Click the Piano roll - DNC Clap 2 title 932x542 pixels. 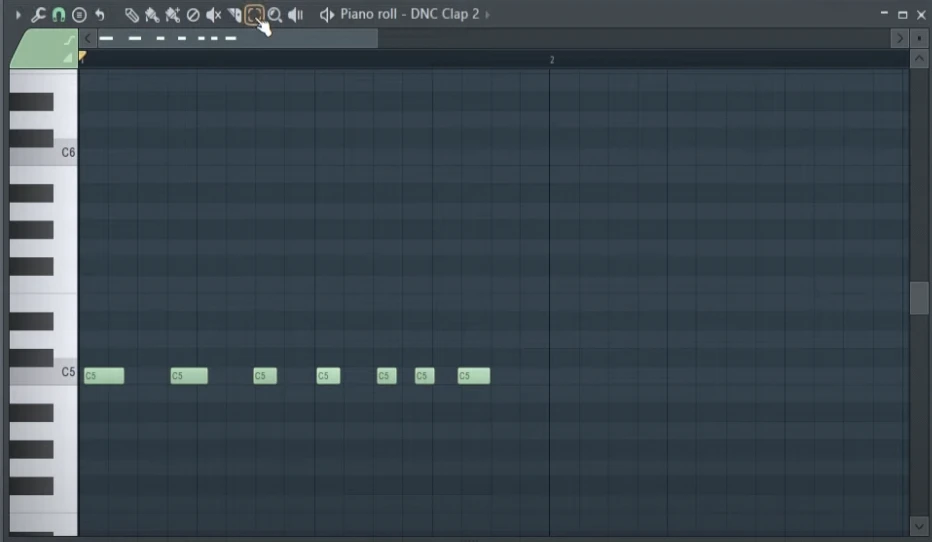tap(409, 15)
